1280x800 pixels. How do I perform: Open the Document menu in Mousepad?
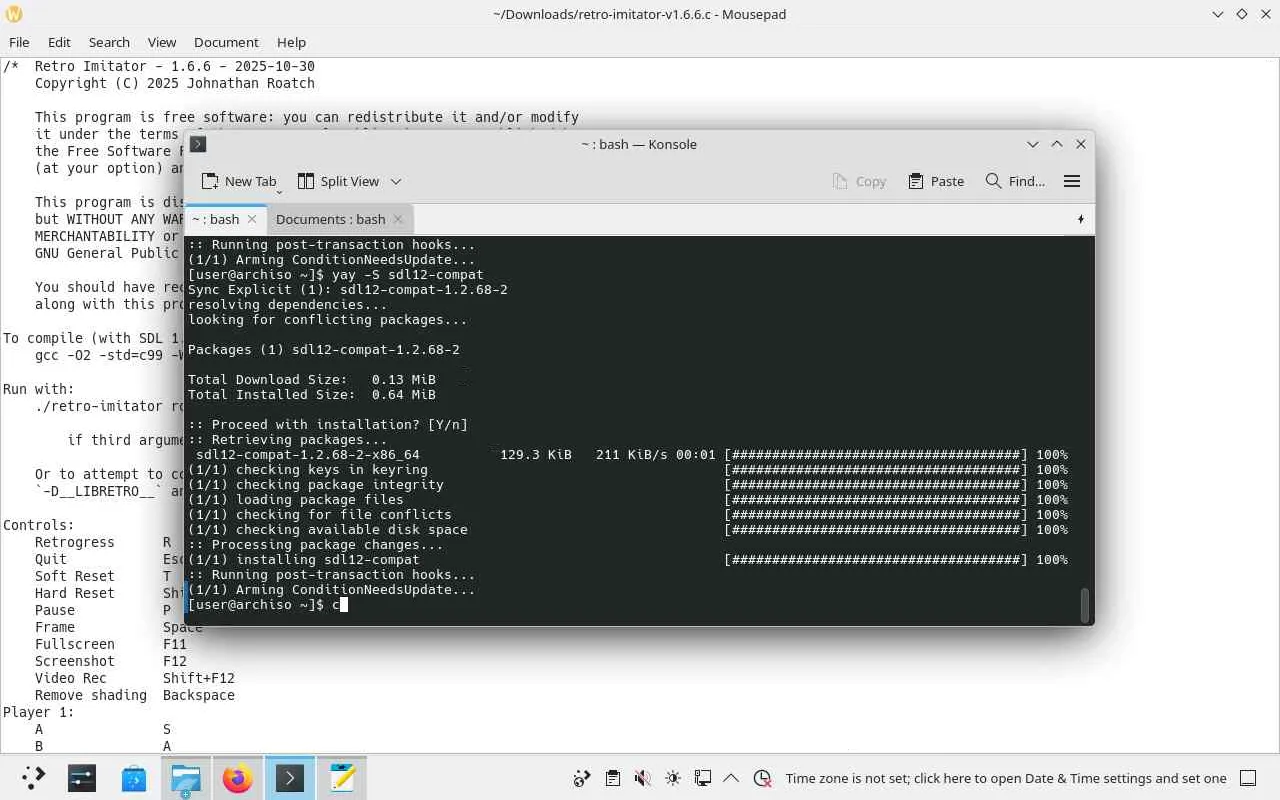tap(226, 42)
